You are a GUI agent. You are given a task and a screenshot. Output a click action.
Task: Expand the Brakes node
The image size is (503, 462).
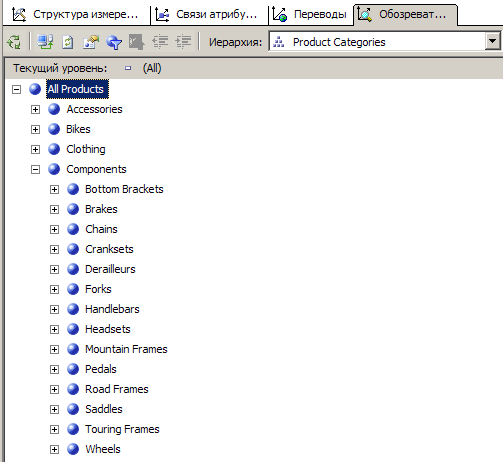pos(54,209)
